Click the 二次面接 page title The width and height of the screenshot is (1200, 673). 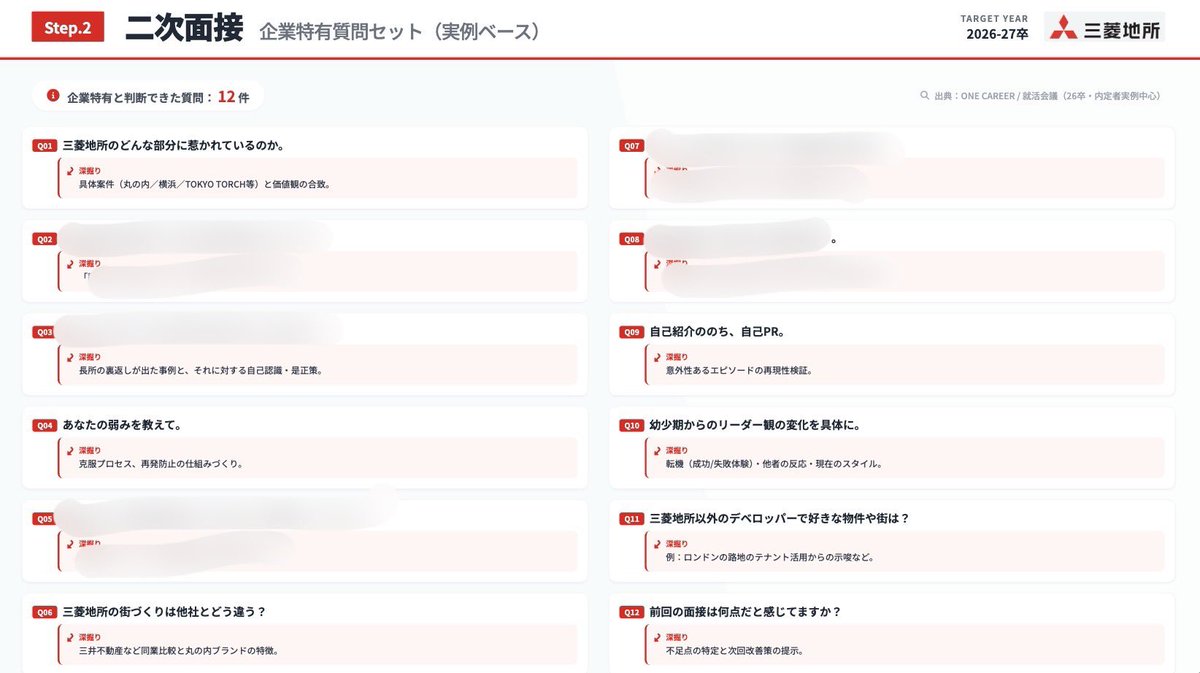pyautogui.click(x=184, y=28)
